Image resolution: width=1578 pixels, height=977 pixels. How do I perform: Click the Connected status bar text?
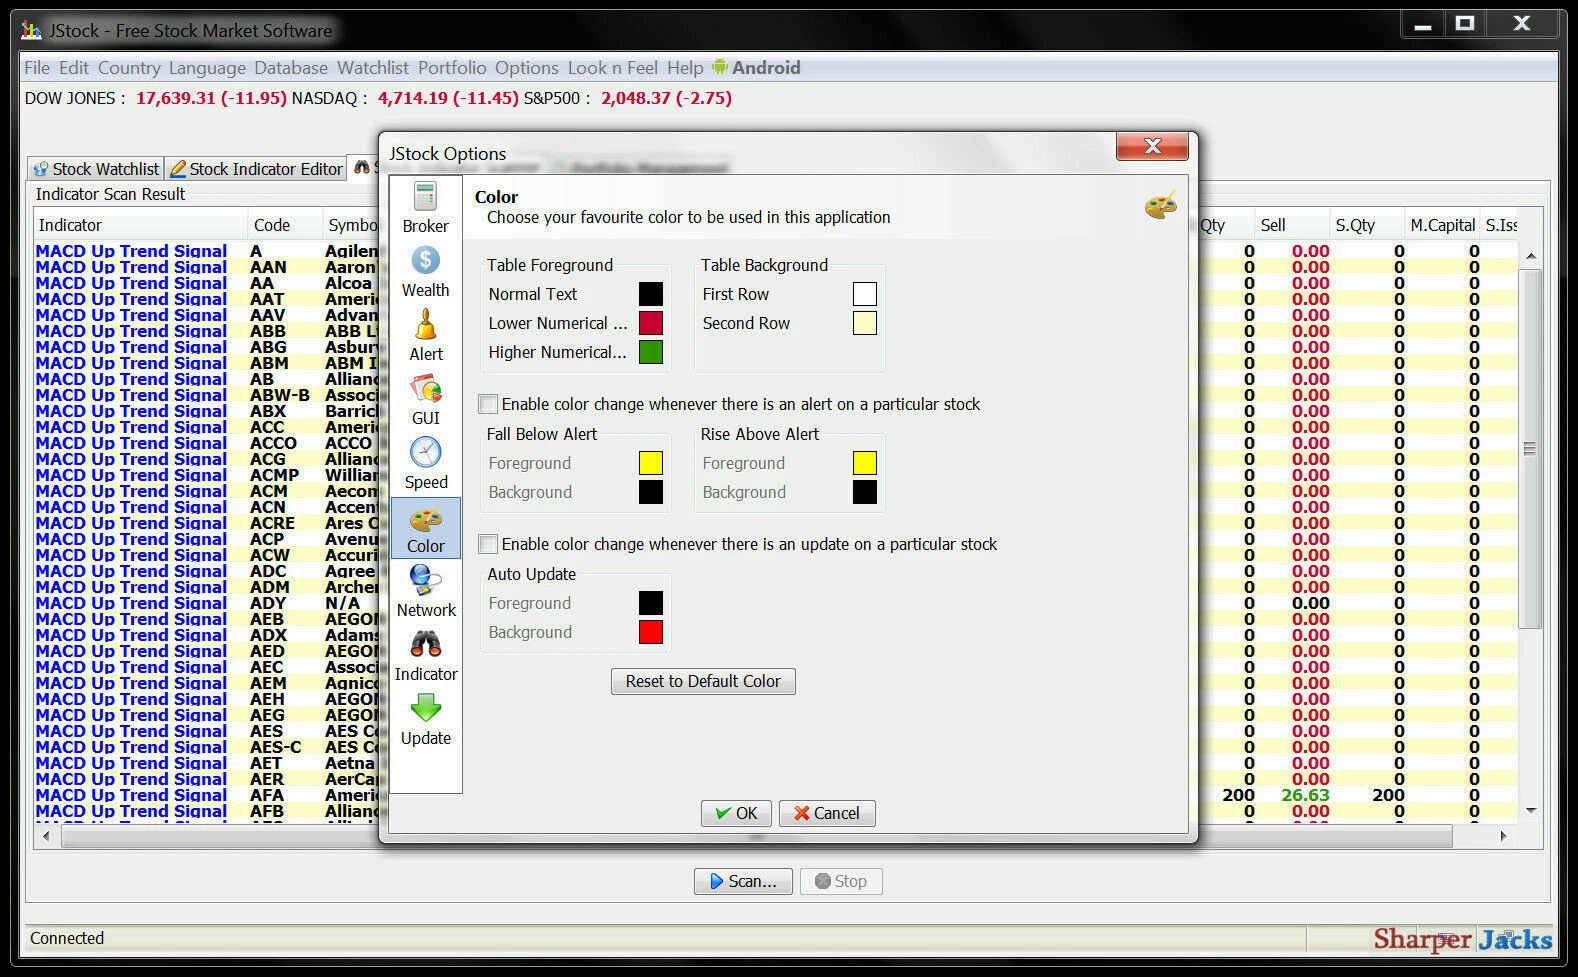click(67, 938)
